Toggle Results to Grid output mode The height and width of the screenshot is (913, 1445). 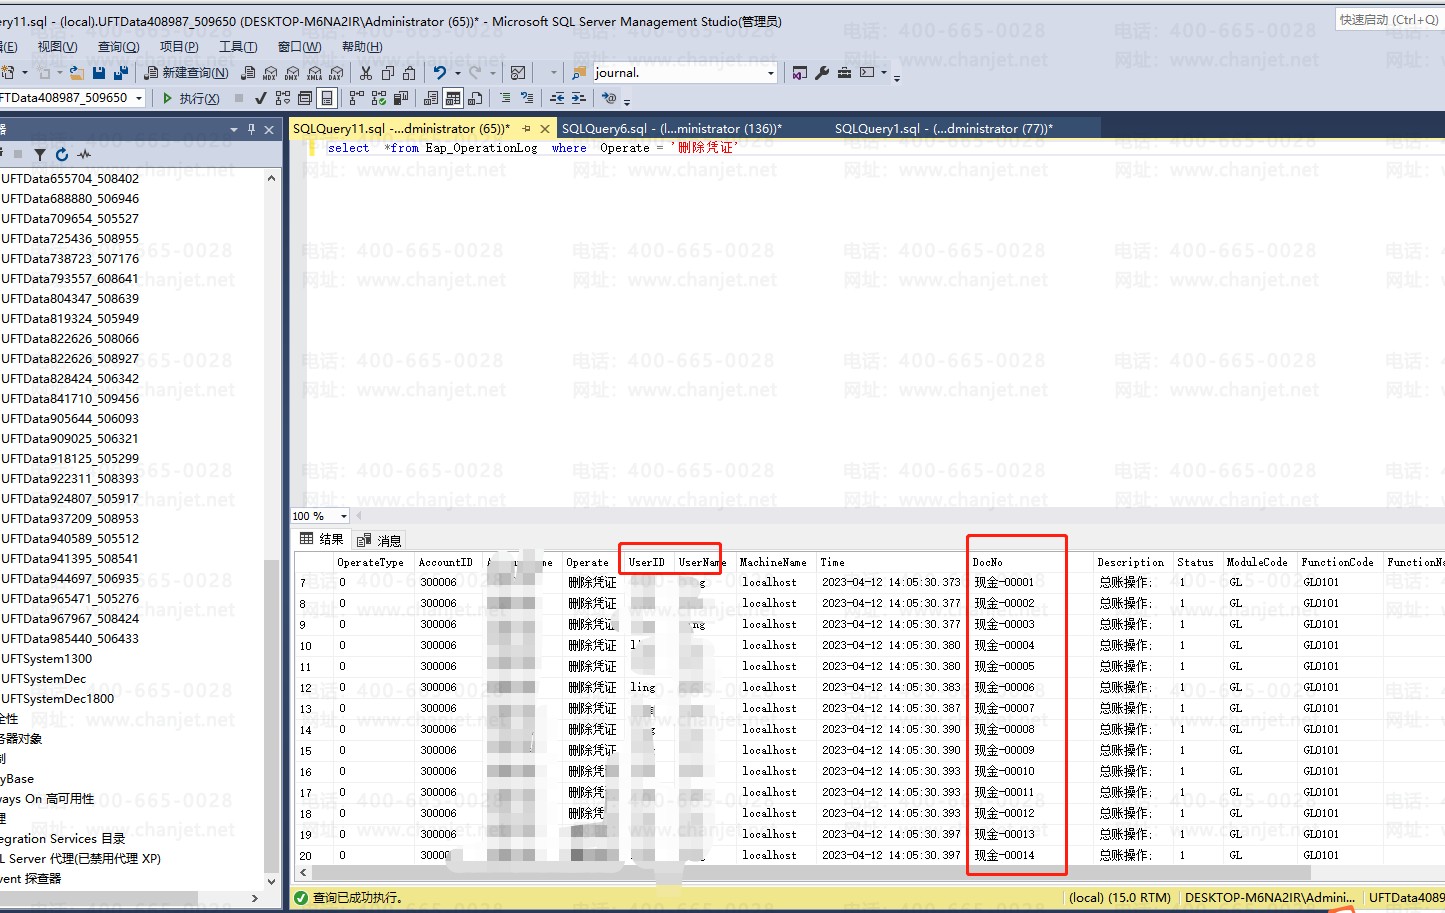[453, 98]
